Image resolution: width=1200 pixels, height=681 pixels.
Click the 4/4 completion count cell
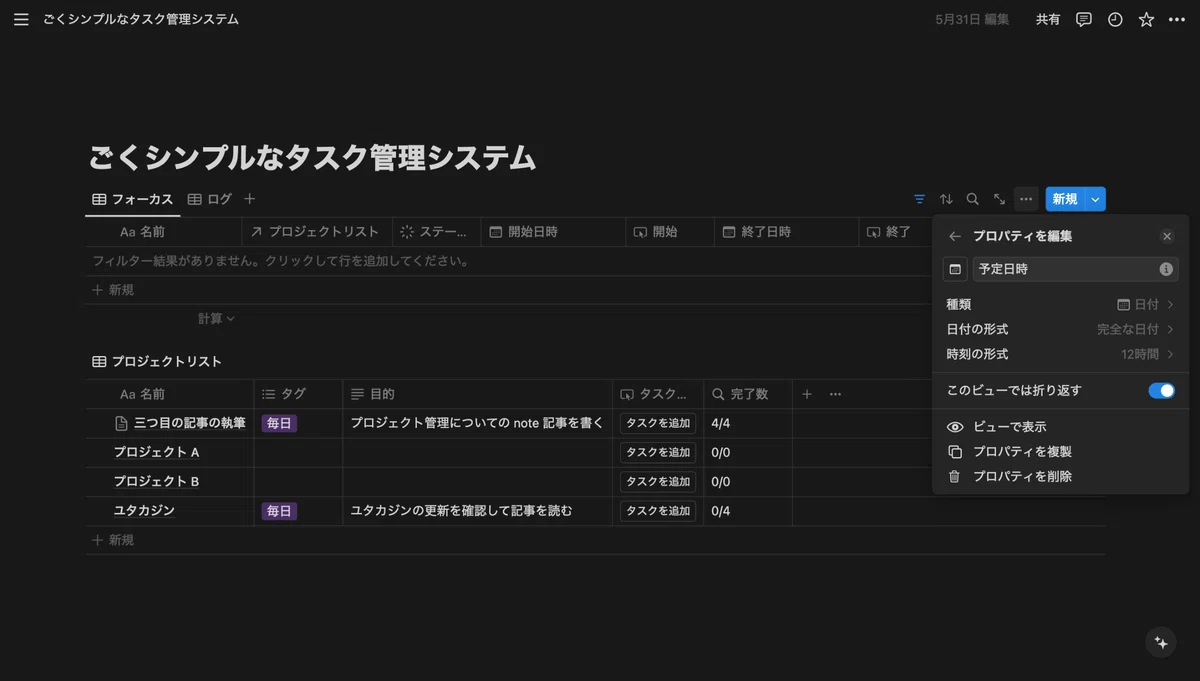(x=748, y=423)
